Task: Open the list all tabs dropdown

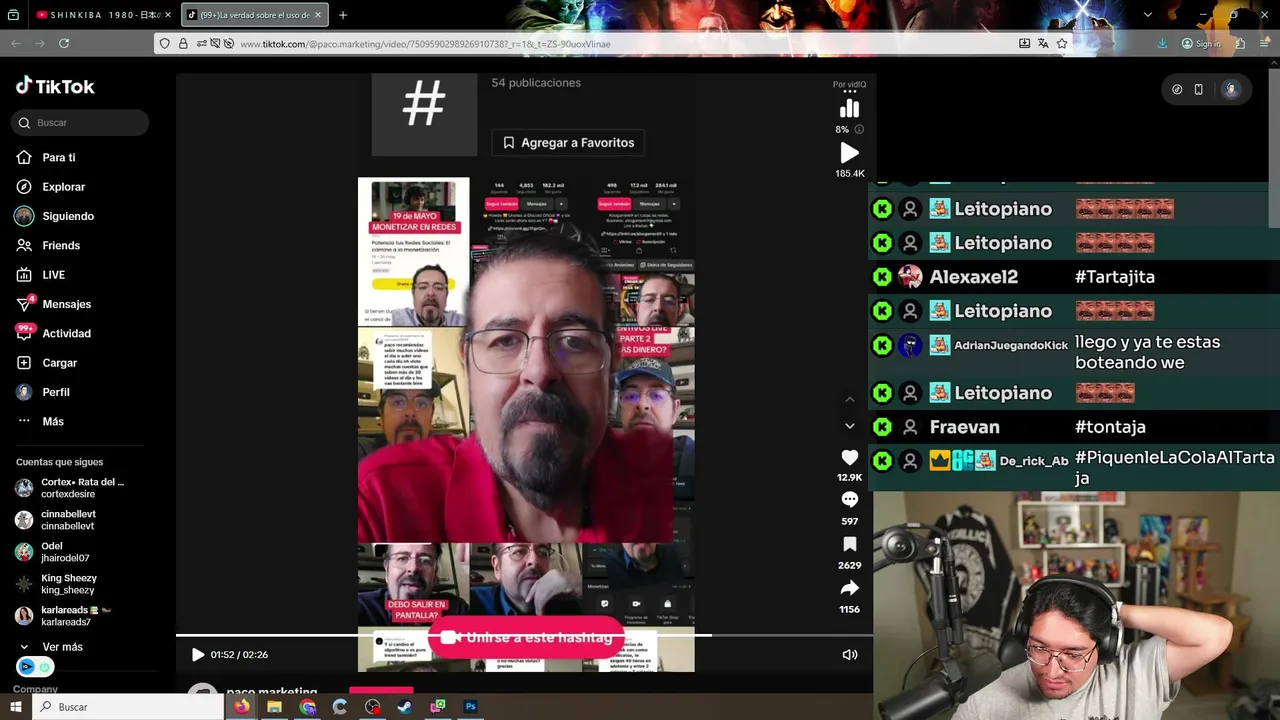Action: pos(1147,15)
